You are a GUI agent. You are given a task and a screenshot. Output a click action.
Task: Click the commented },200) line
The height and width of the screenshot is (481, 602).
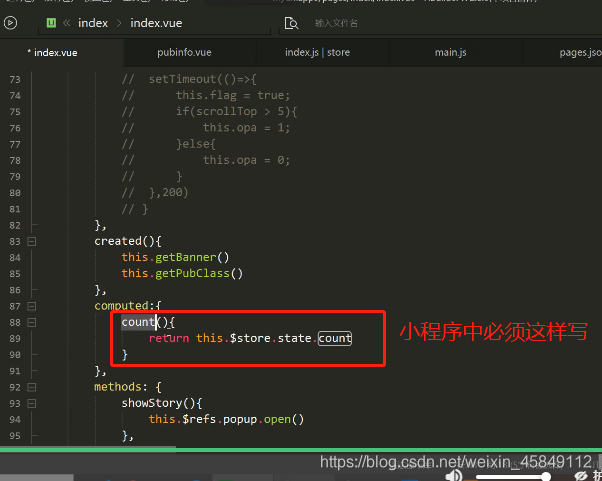click(155, 192)
